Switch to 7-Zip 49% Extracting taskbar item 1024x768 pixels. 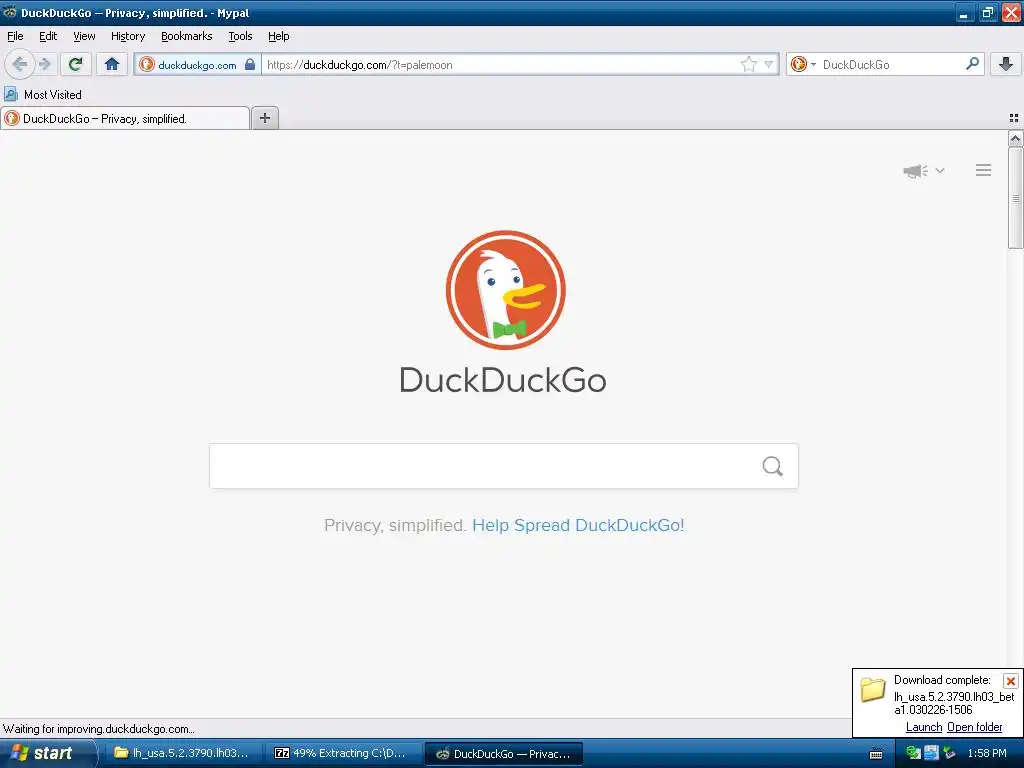(x=341, y=753)
